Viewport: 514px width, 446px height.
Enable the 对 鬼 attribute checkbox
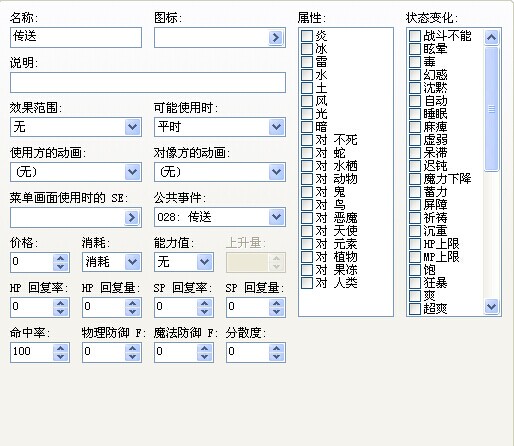pyautogui.click(x=307, y=192)
